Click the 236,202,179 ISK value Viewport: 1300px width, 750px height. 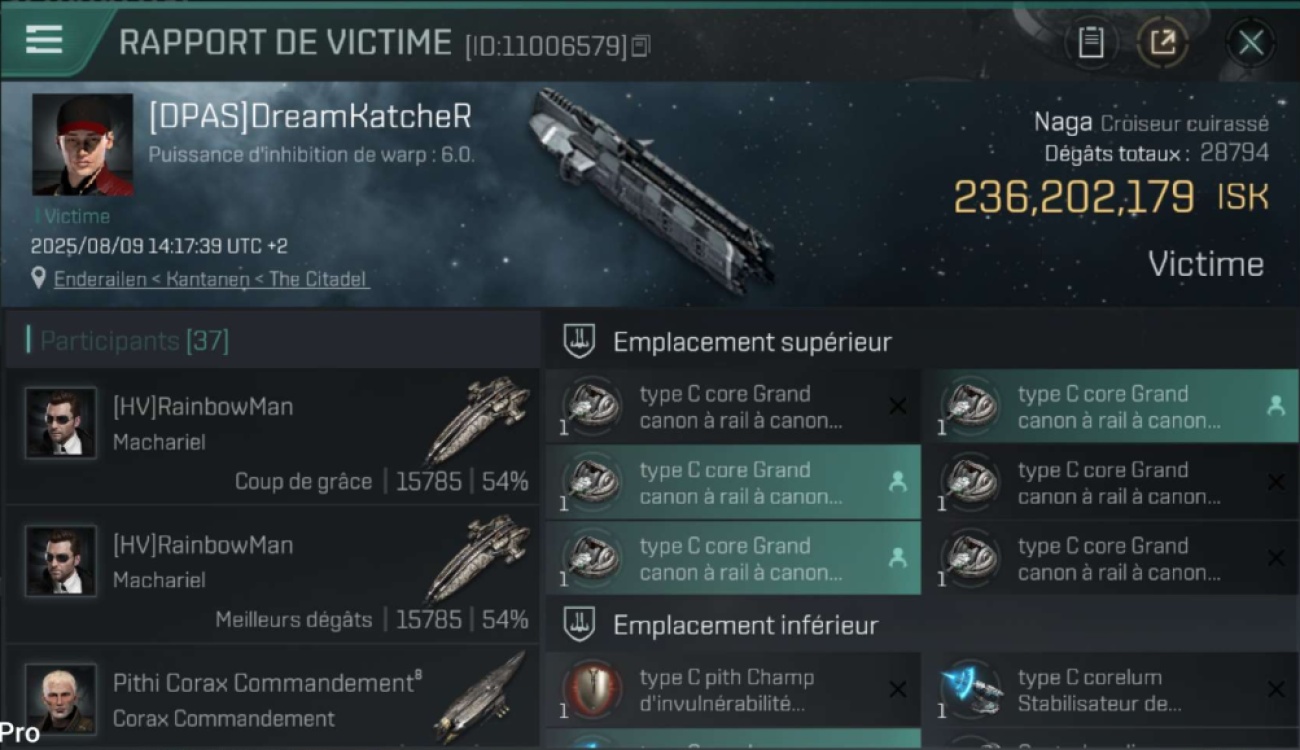[1110, 197]
